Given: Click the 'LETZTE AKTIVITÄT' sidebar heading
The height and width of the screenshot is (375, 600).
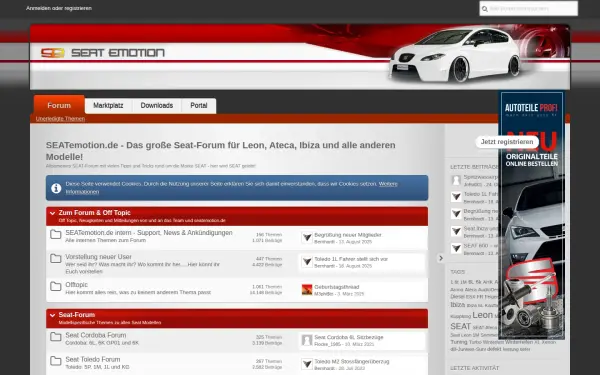Looking at the screenshot, I should [475, 368].
